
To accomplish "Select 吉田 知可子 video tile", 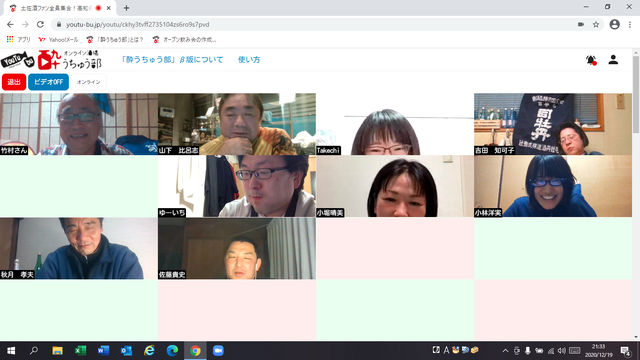I will click(553, 124).
